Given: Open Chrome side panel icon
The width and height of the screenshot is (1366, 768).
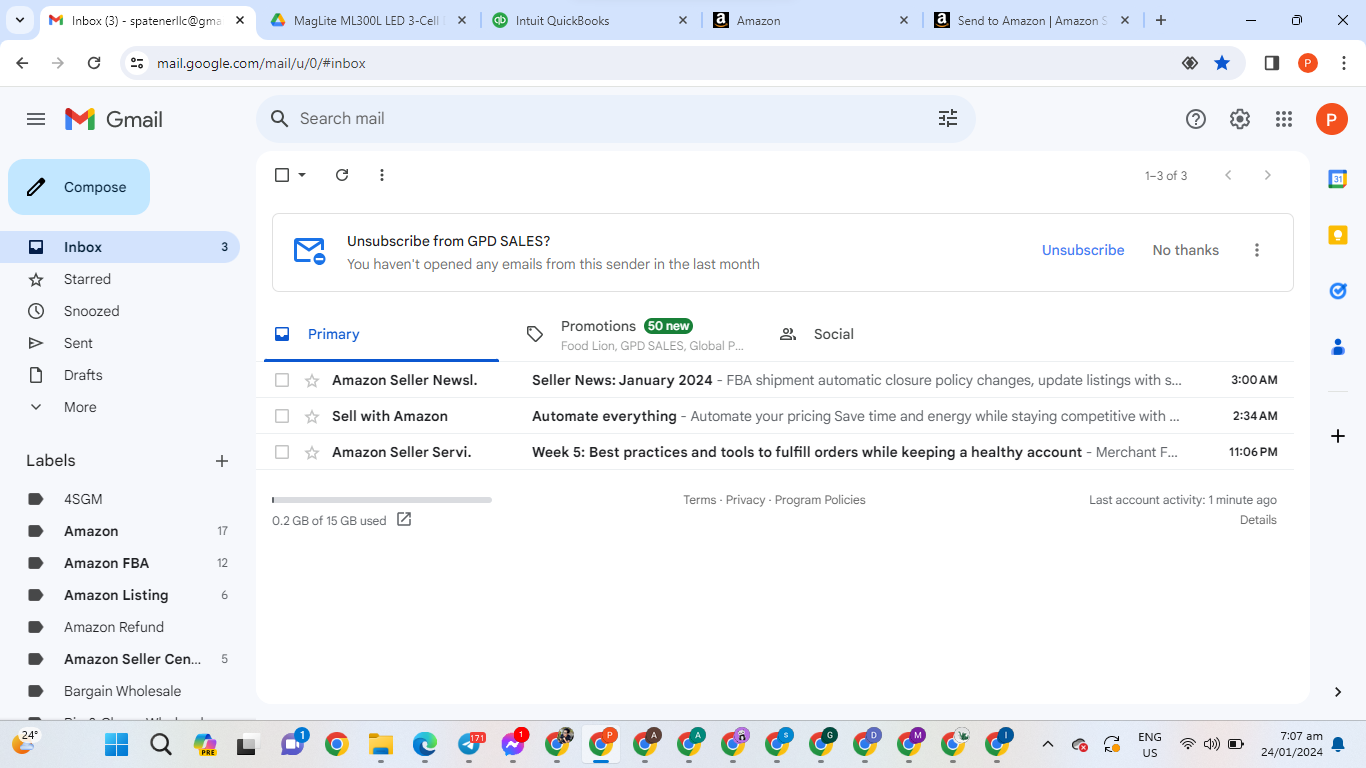Looking at the screenshot, I should 1272,63.
